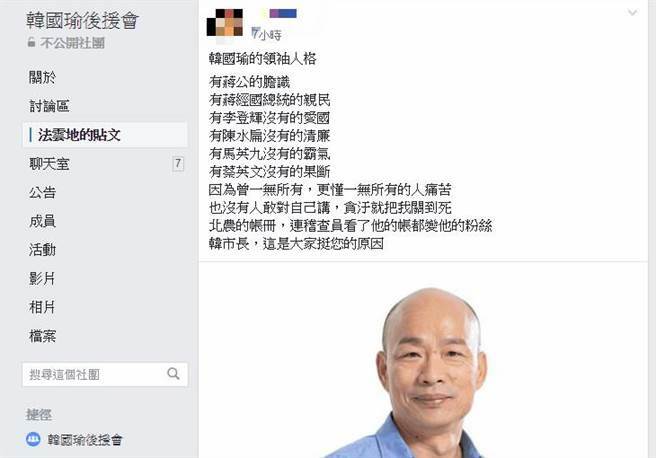Click the post timestamp 7小時
This screenshot has height=458, width=656.
coord(266,35)
